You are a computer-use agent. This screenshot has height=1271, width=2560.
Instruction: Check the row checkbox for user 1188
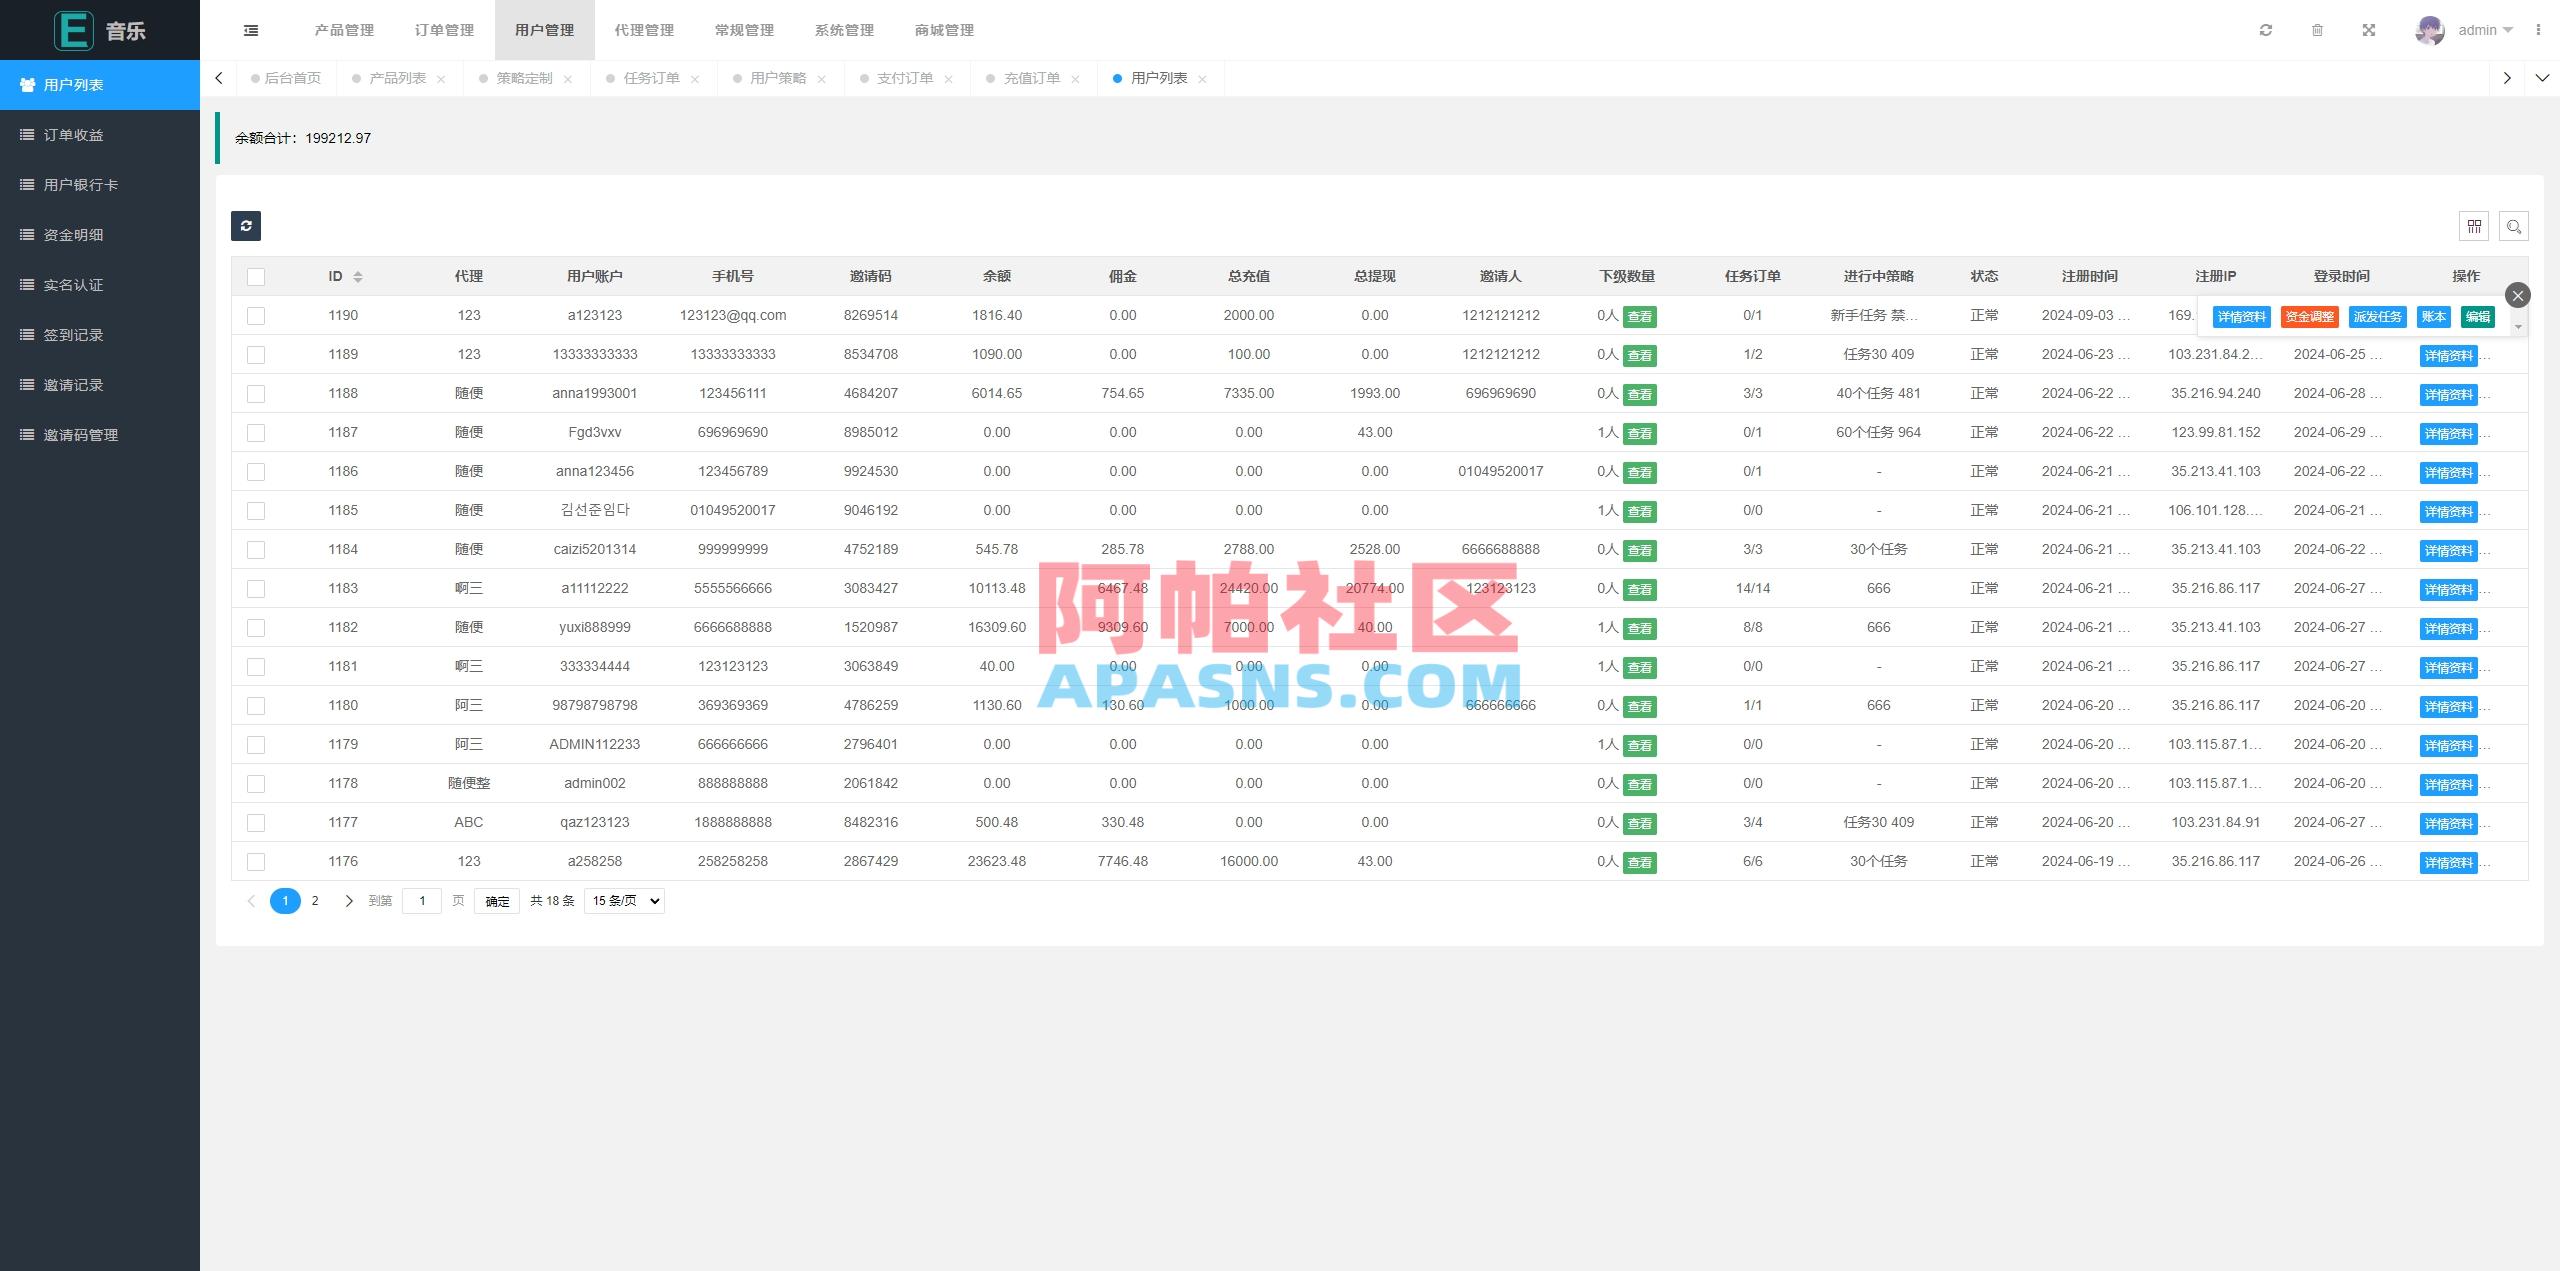256,394
